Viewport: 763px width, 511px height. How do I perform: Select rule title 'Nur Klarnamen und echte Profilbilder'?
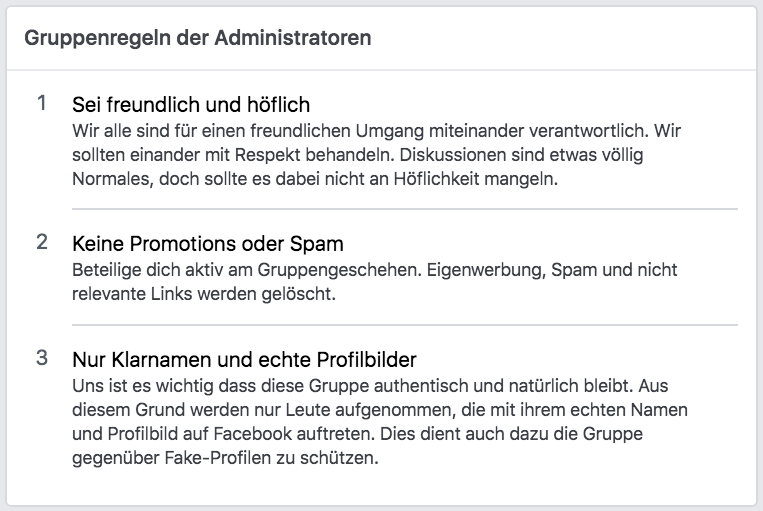point(244,360)
